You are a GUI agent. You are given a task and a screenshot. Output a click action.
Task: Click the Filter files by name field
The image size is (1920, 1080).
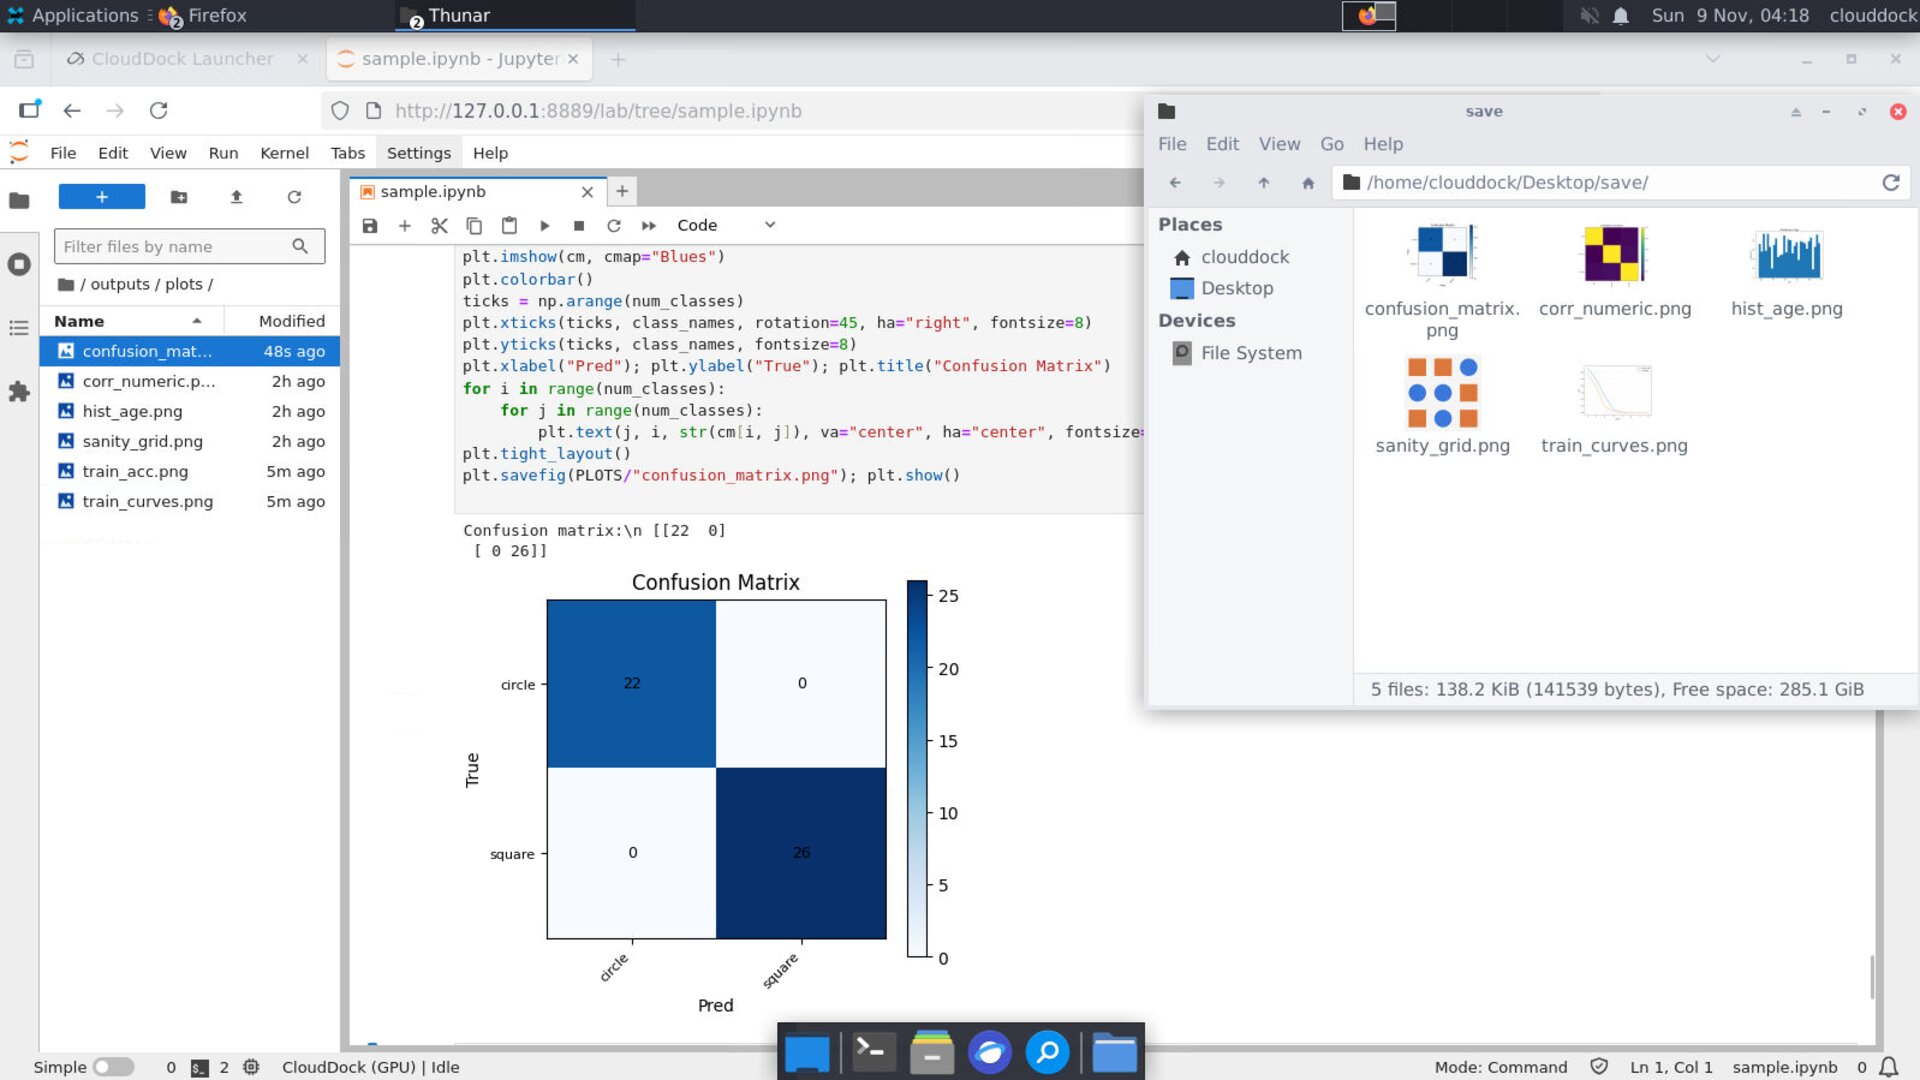175,247
